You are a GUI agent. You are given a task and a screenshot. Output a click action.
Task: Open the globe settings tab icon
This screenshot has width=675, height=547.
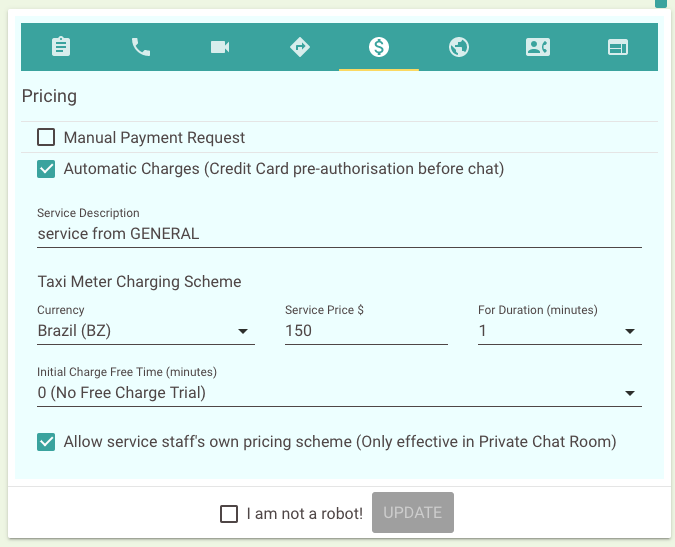pos(458,46)
